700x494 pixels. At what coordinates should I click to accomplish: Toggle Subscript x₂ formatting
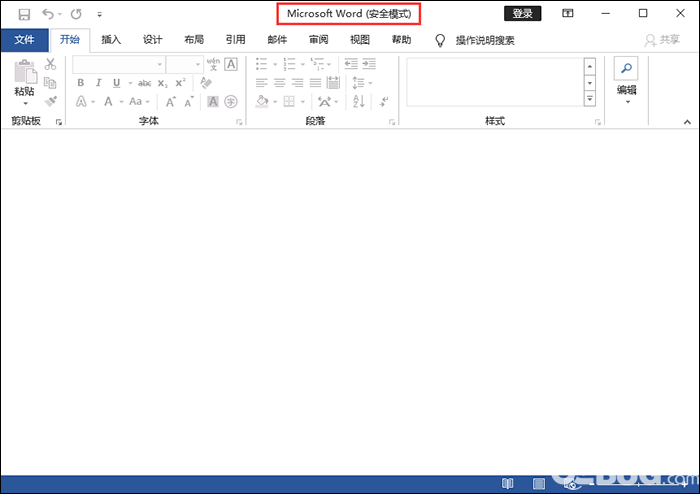(162, 83)
